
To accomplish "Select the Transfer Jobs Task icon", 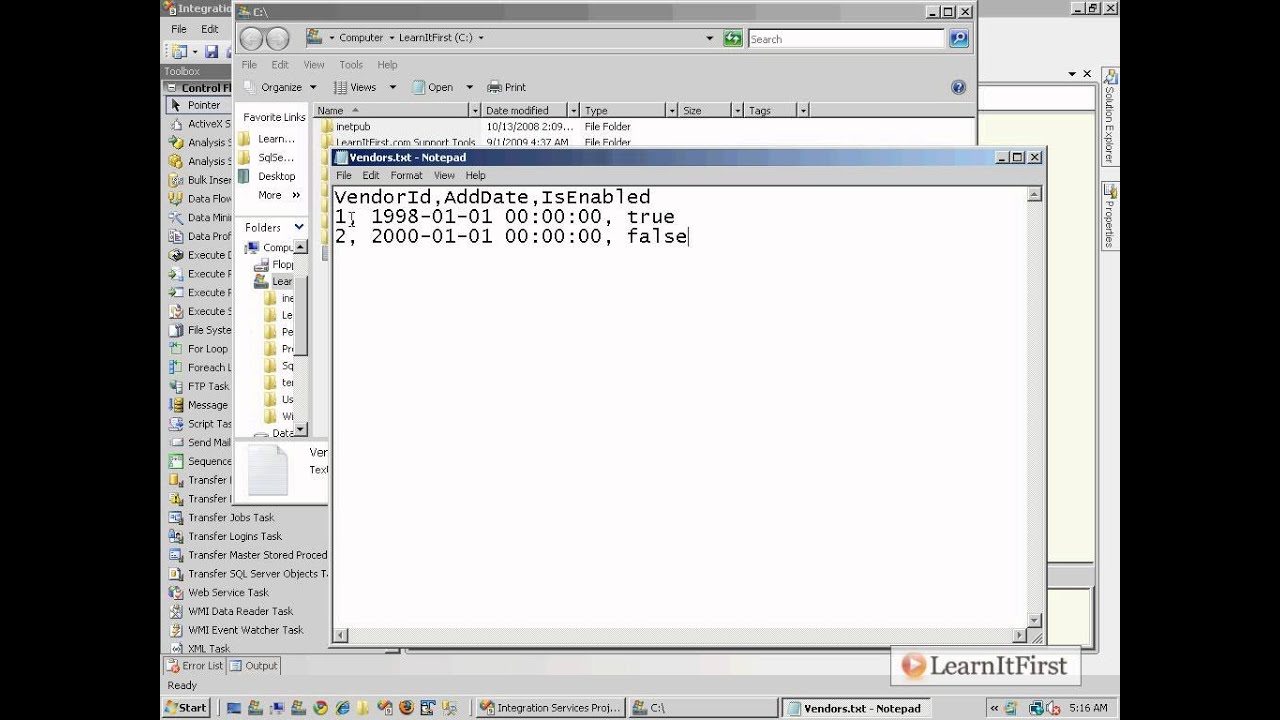I will [176, 517].
